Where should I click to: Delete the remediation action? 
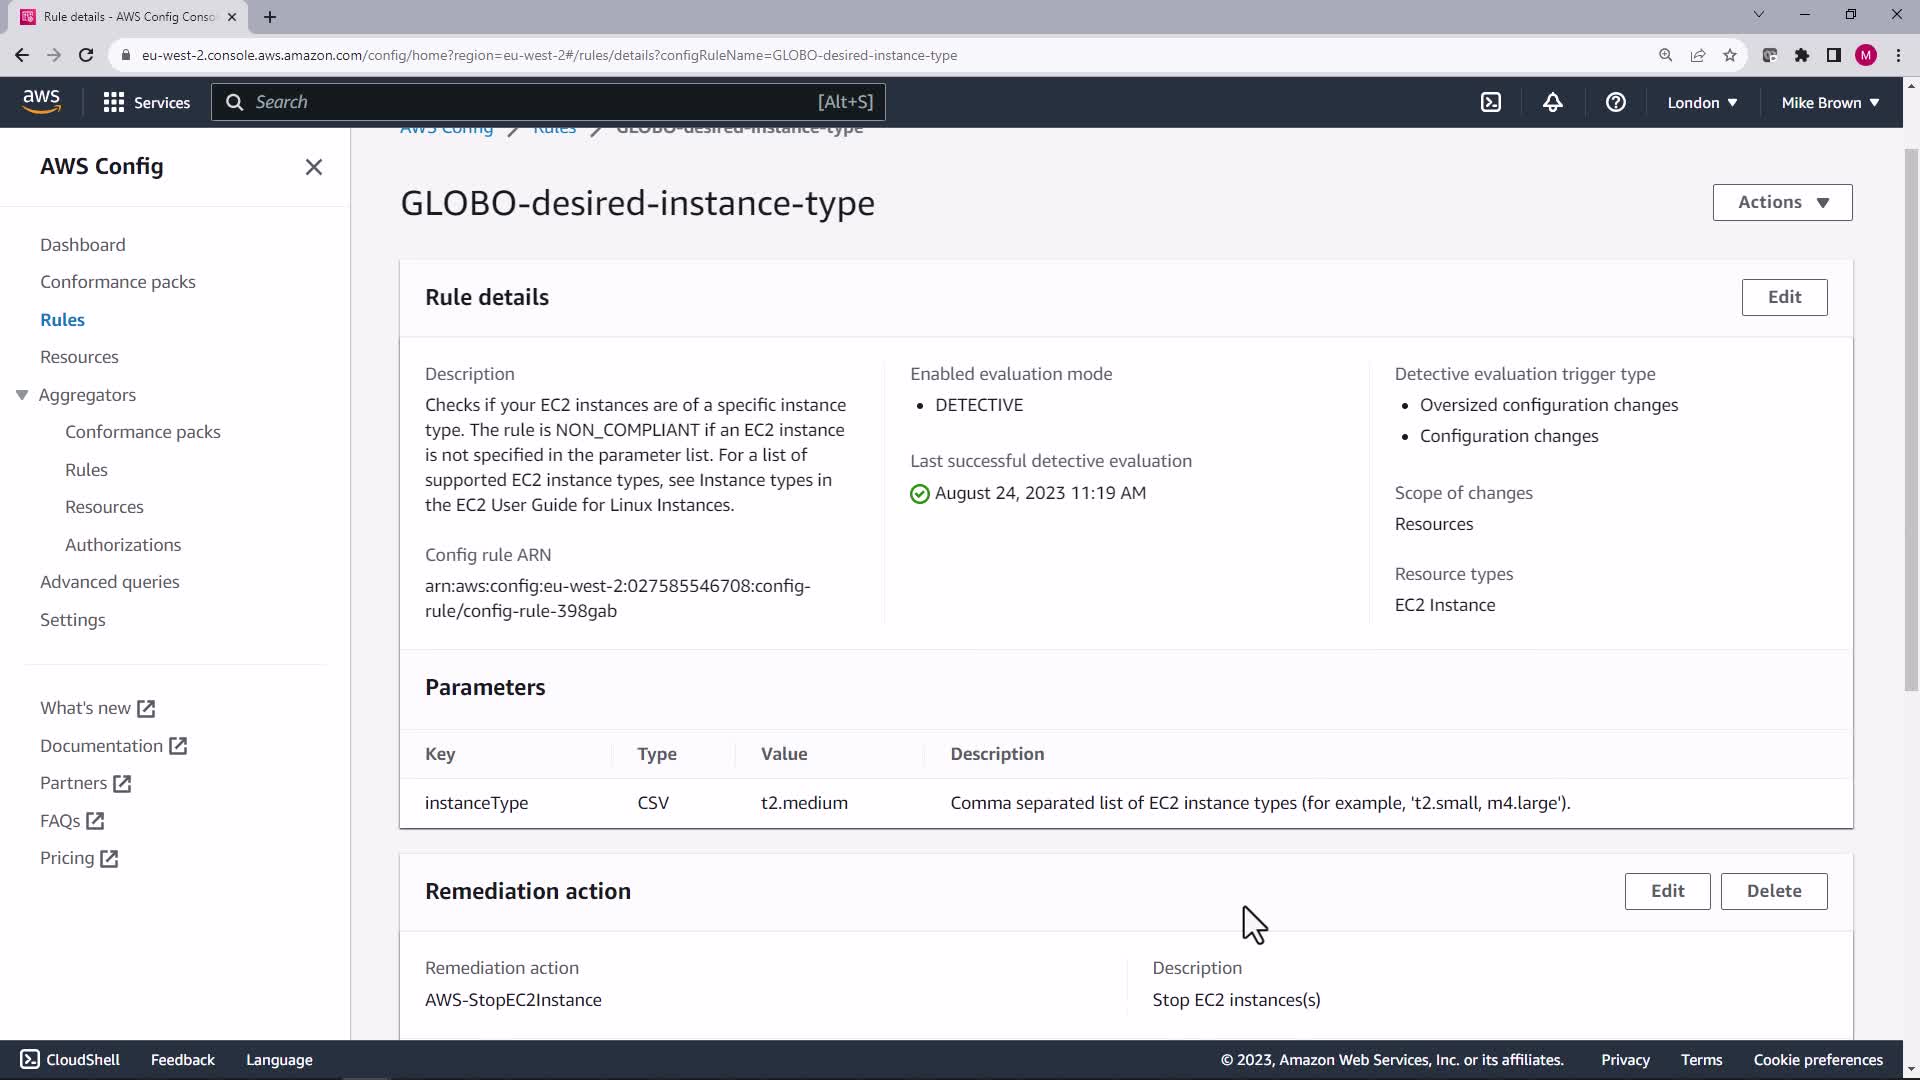pyautogui.click(x=1773, y=891)
